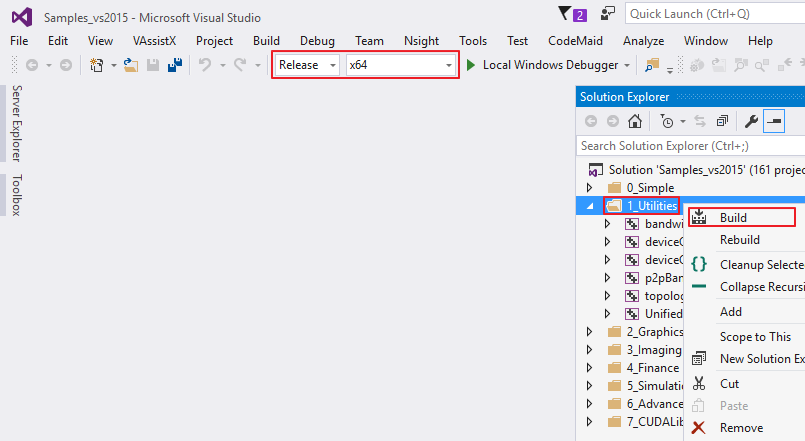Screen dimensions: 805x441
Task: Click the Search Solution Explorer field
Action: pos(691,146)
